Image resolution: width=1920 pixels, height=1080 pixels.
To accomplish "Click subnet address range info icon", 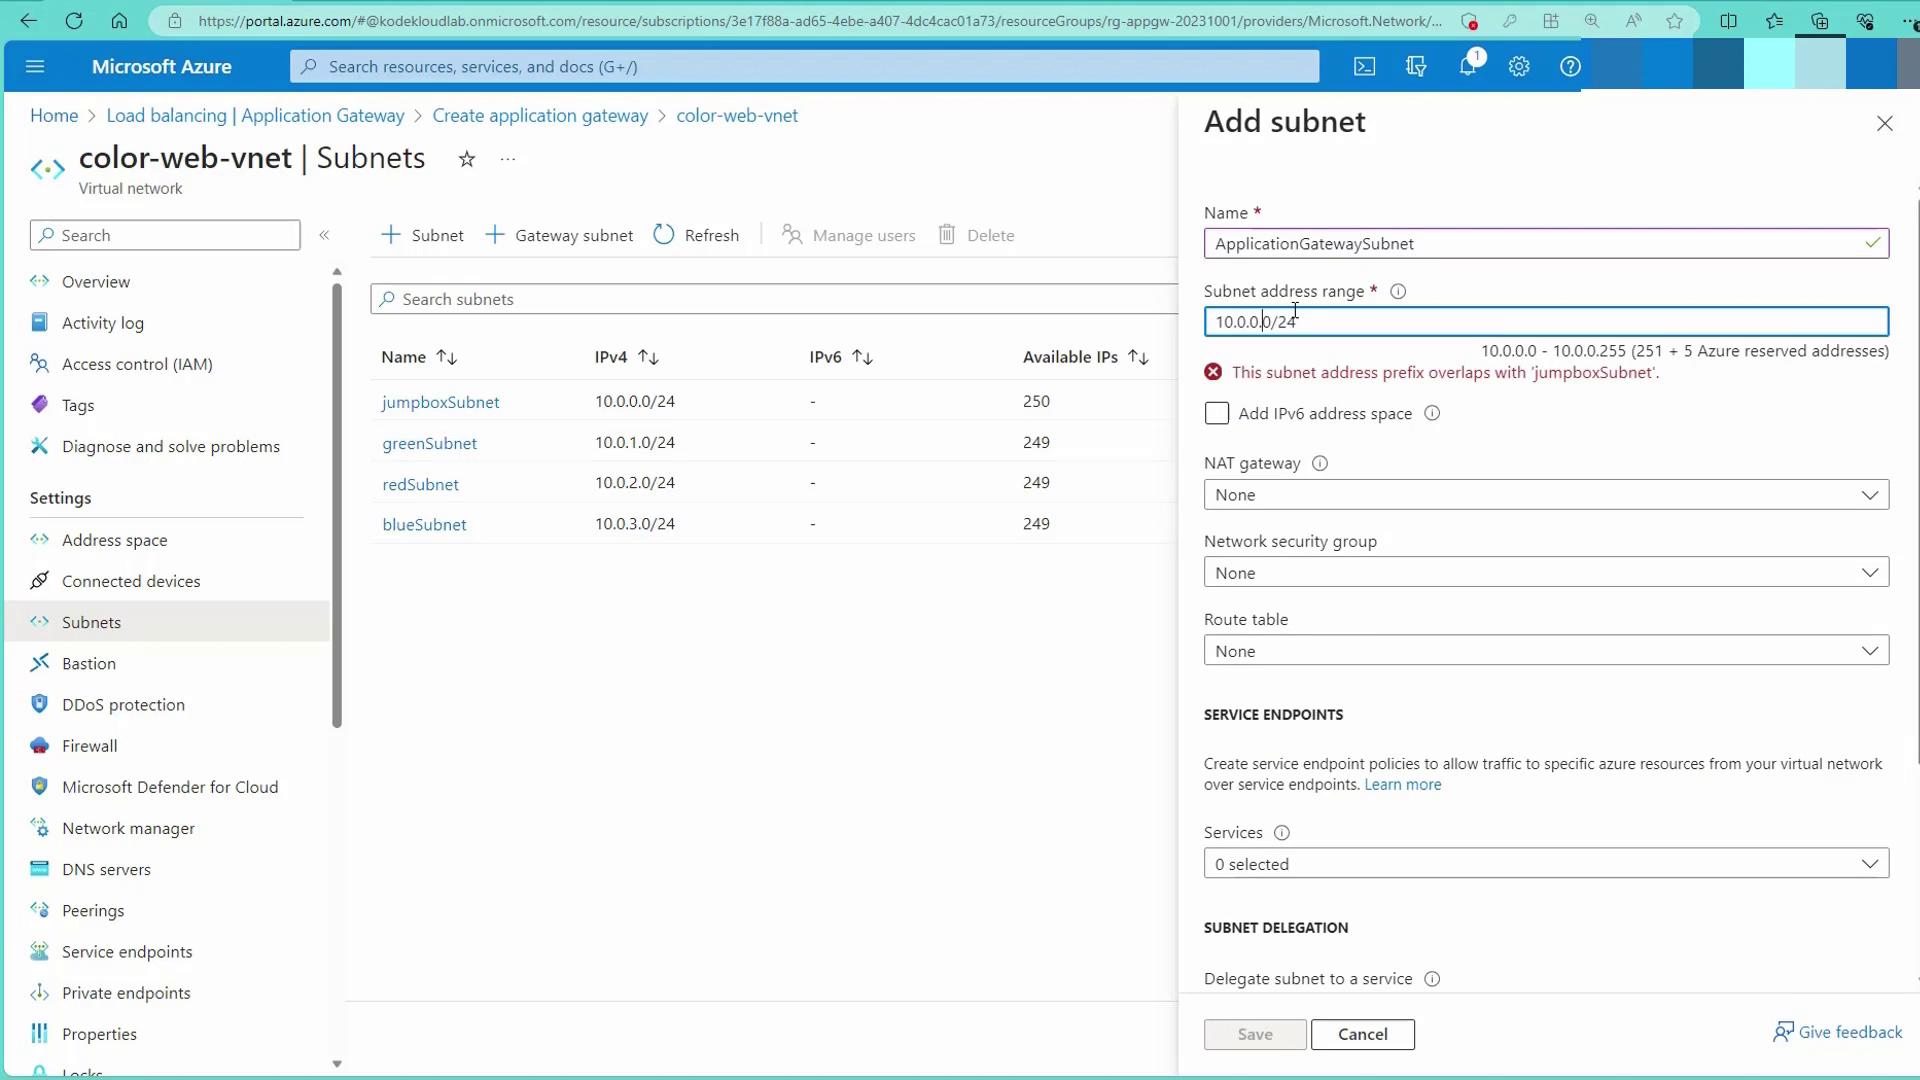I will (1398, 292).
